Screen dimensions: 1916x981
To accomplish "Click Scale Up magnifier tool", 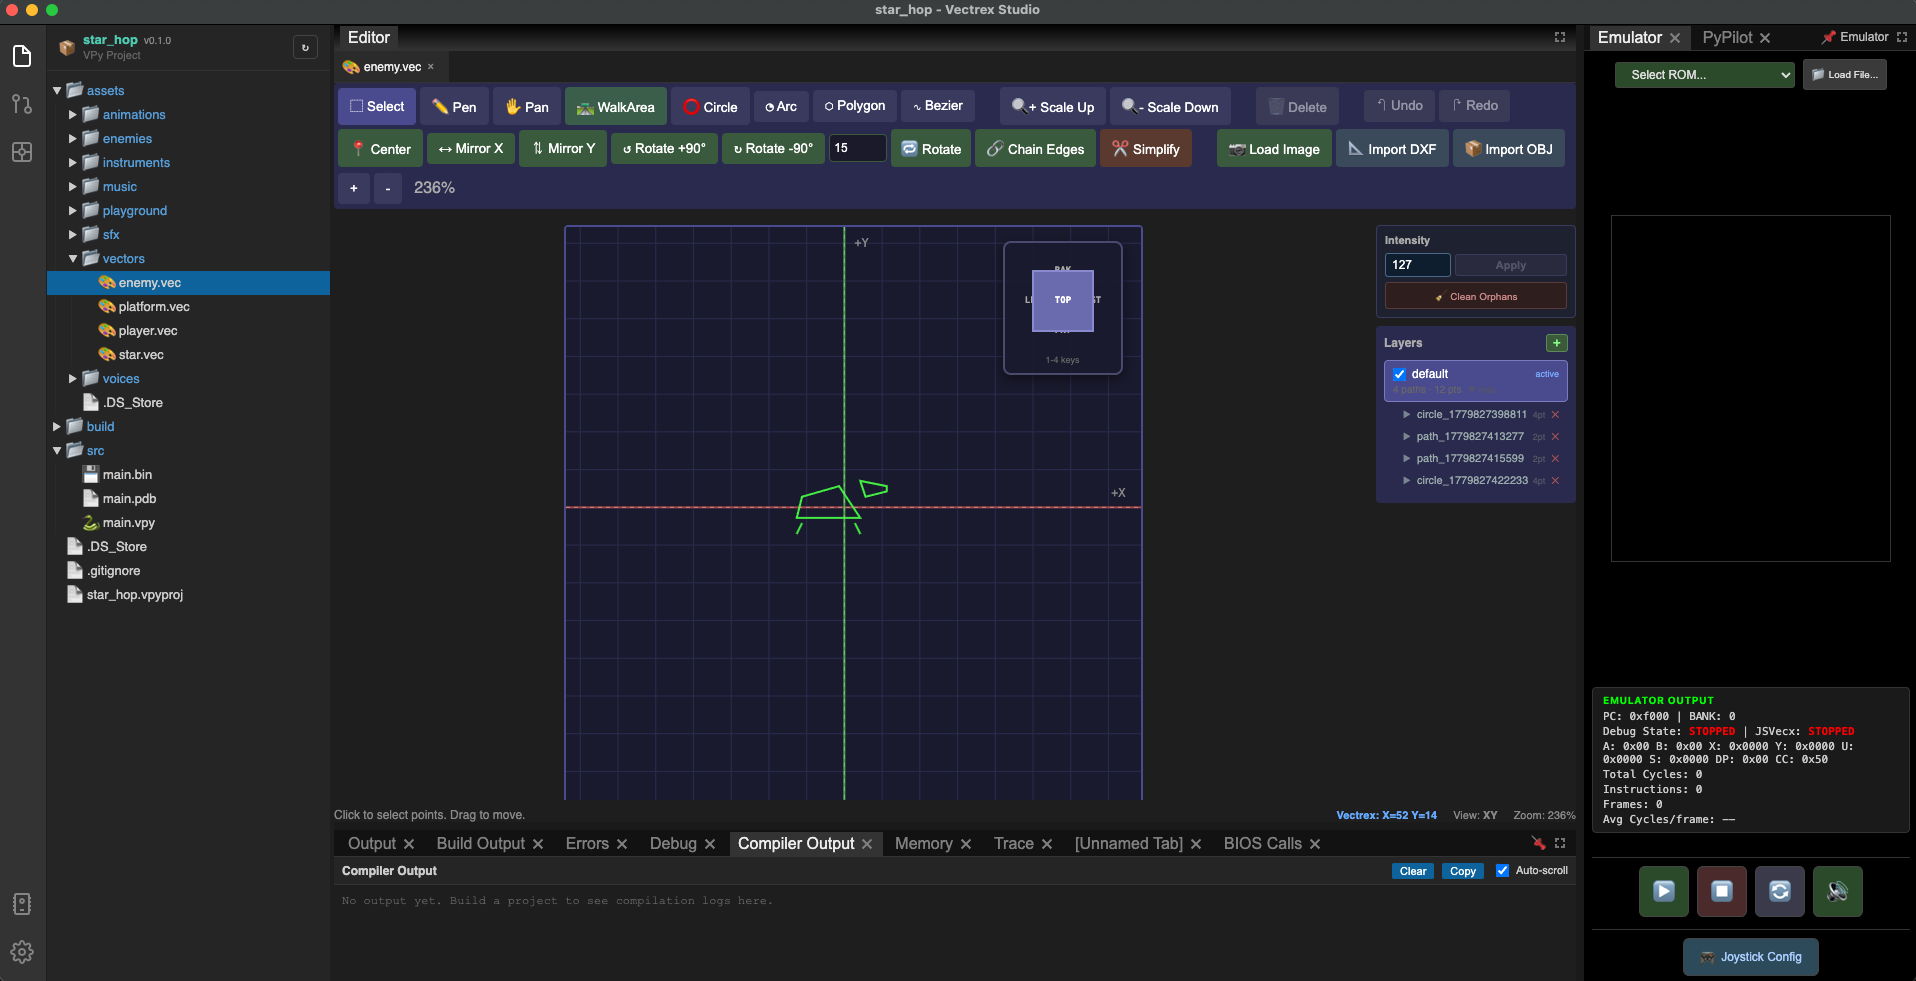I will tap(1053, 107).
